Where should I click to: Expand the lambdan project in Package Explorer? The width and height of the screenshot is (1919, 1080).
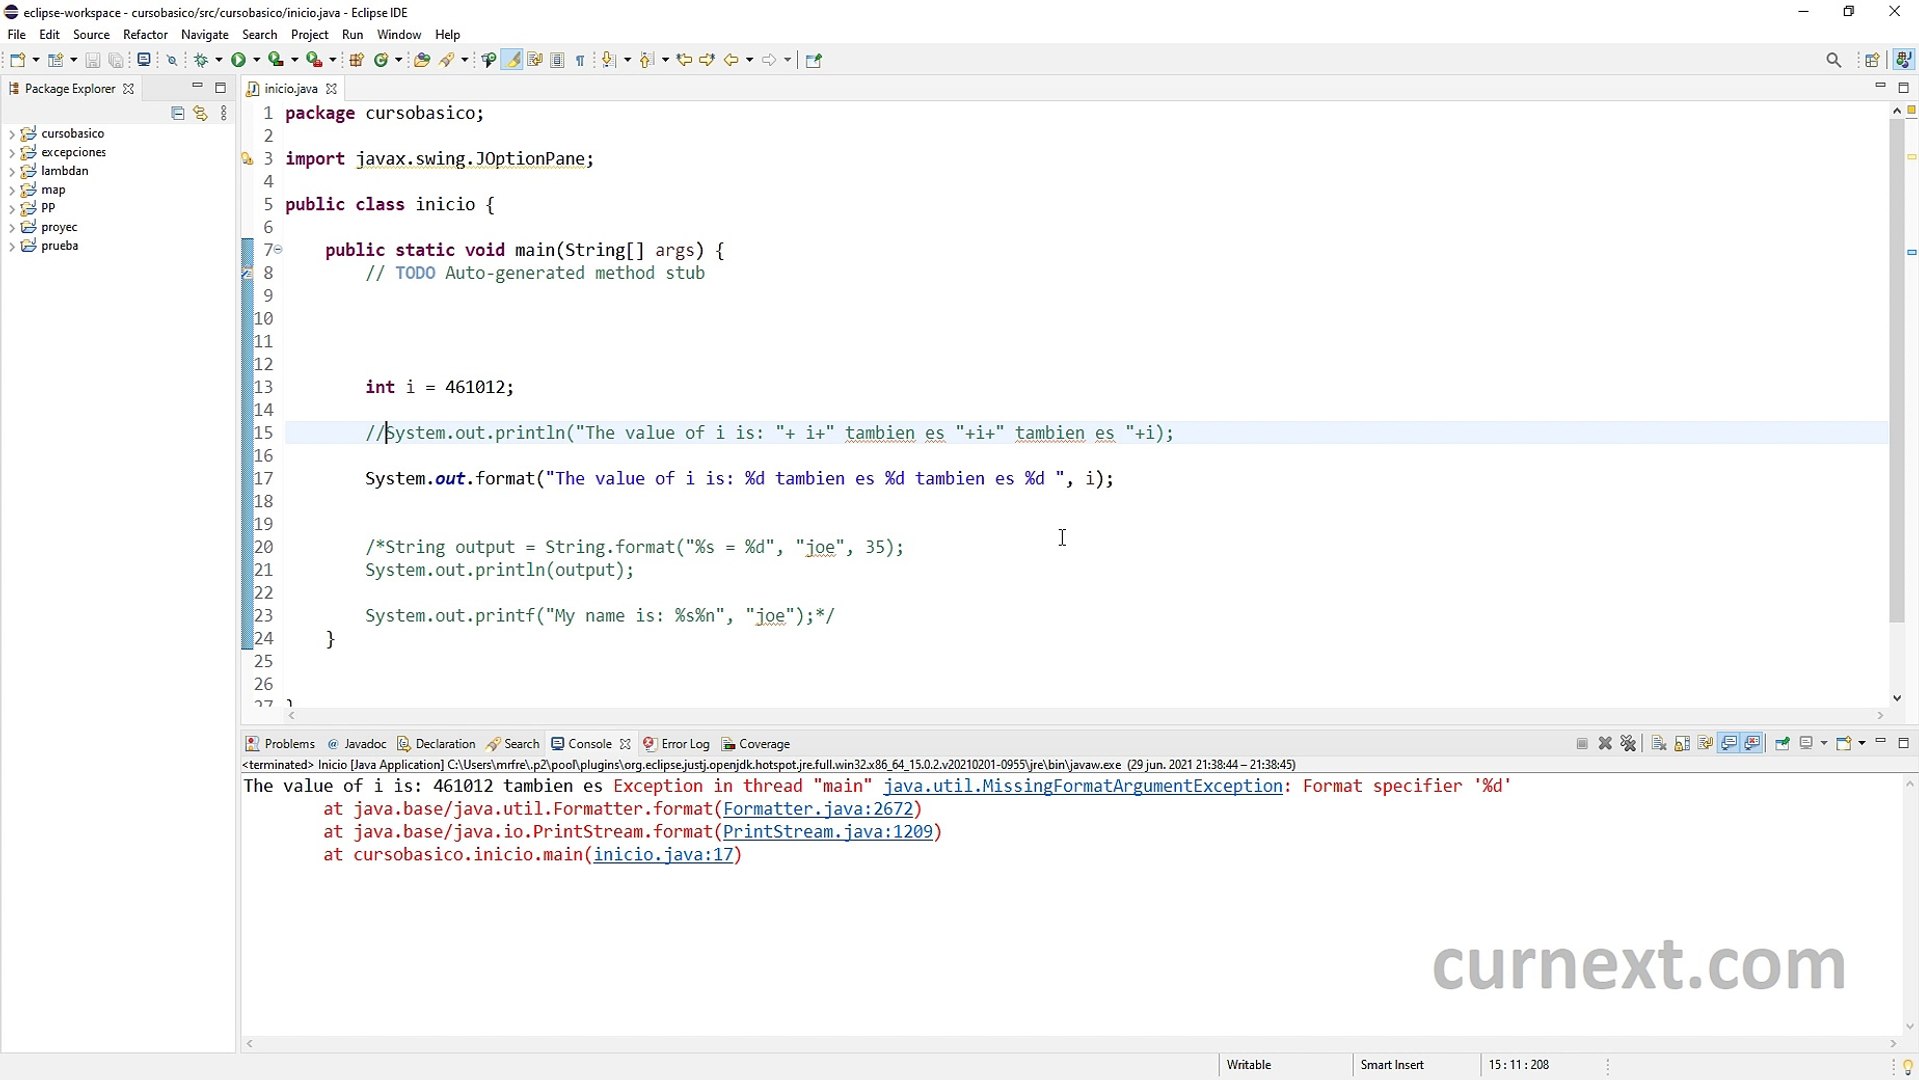pos(11,171)
